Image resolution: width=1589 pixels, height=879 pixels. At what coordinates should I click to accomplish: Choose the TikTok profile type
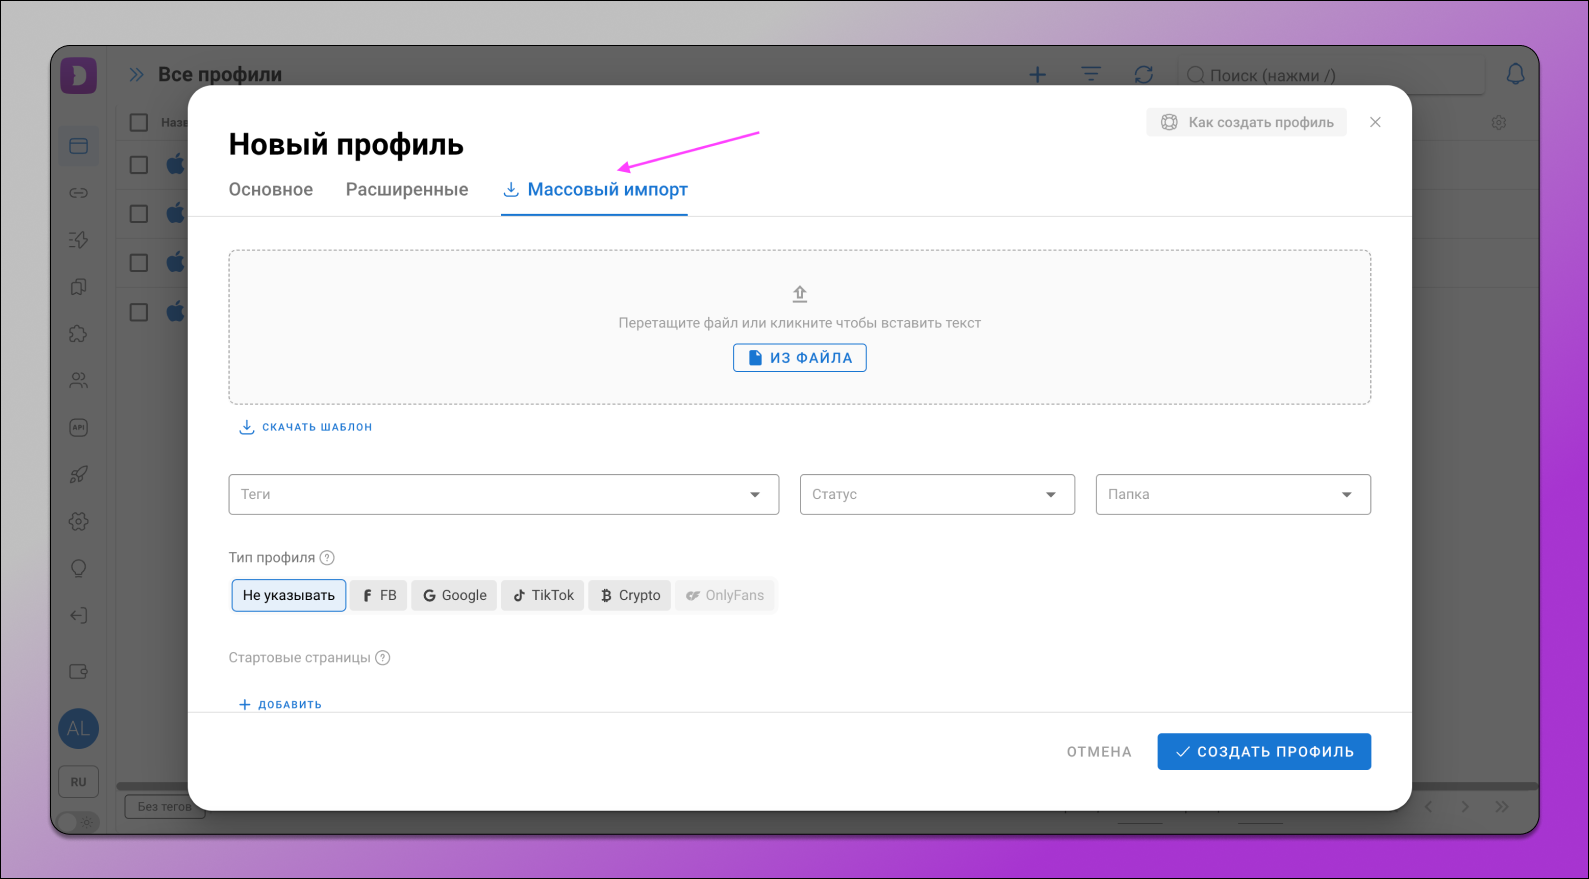543,595
